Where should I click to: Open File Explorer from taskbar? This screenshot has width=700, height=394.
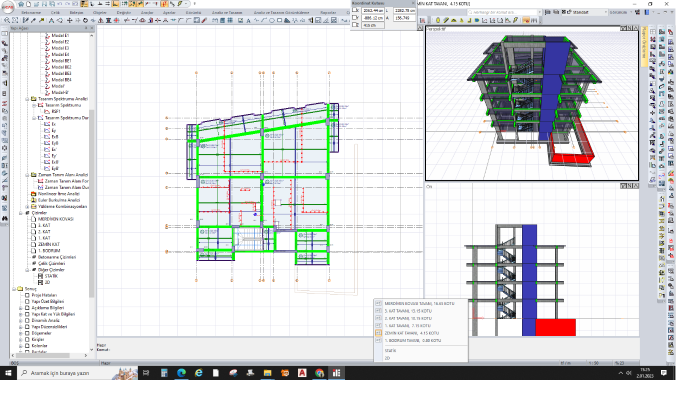[267, 373]
